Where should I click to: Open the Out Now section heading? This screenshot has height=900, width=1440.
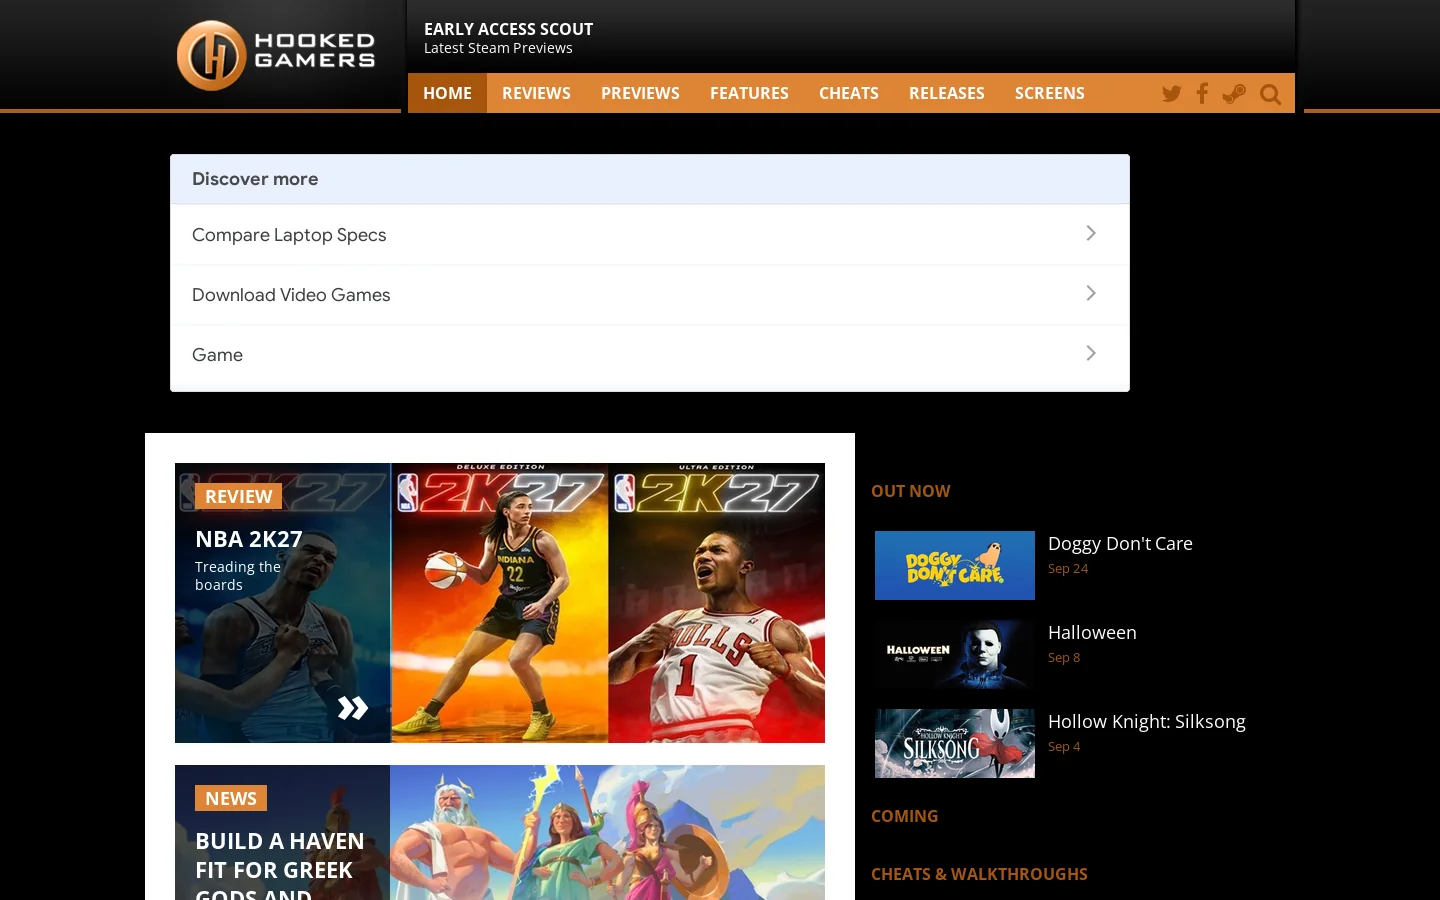(911, 491)
